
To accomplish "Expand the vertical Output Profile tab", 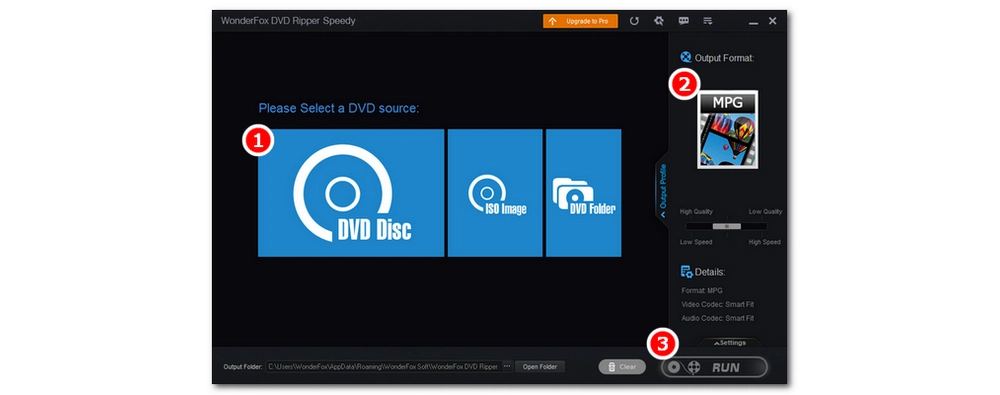I will 663,190.
